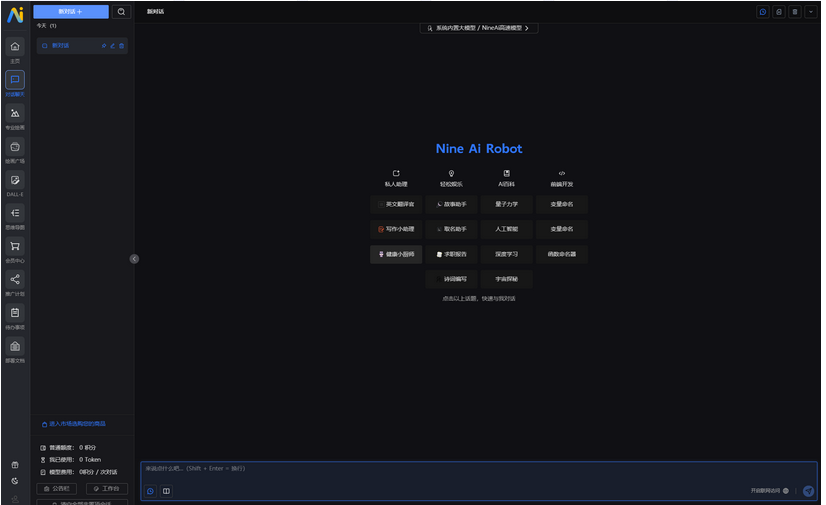Open the 思维导图 mind map icon
Image resolution: width=826 pixels, height=505 pixels.
pyautogui.click(x=15, y=213)
